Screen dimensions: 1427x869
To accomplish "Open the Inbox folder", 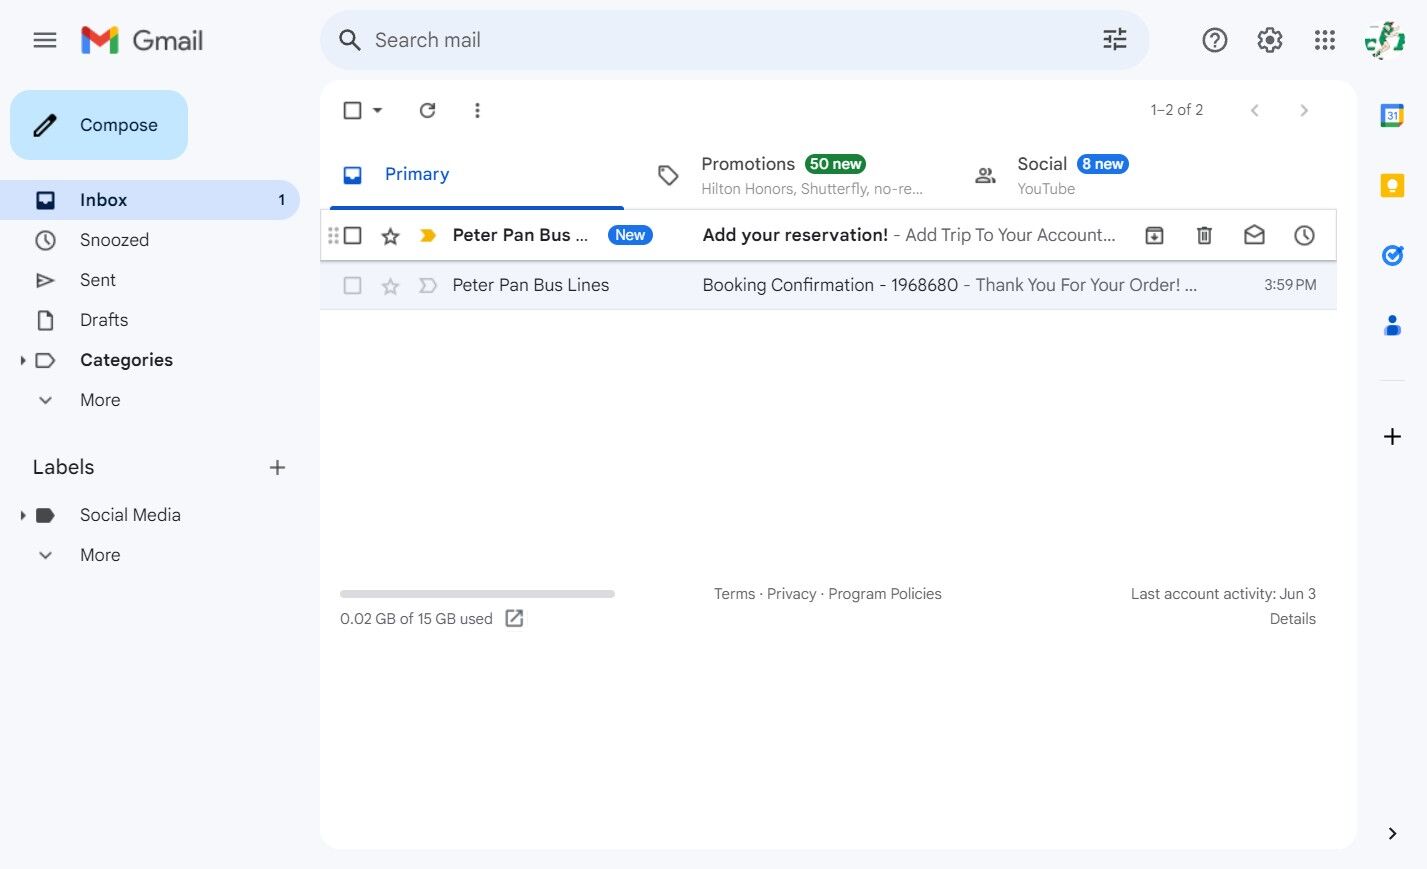I will click(x=150, y=200).
